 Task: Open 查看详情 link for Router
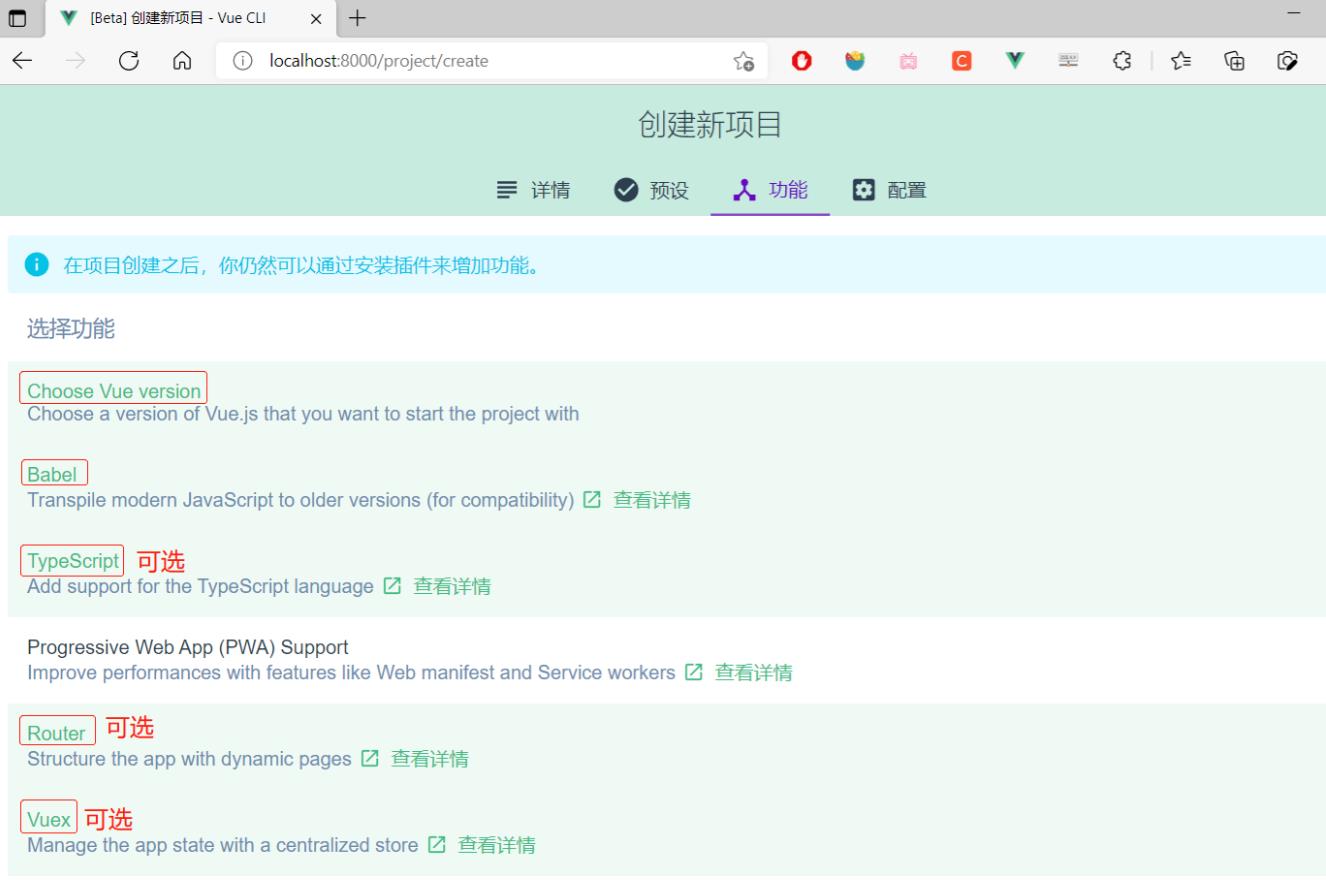(429, 759)
